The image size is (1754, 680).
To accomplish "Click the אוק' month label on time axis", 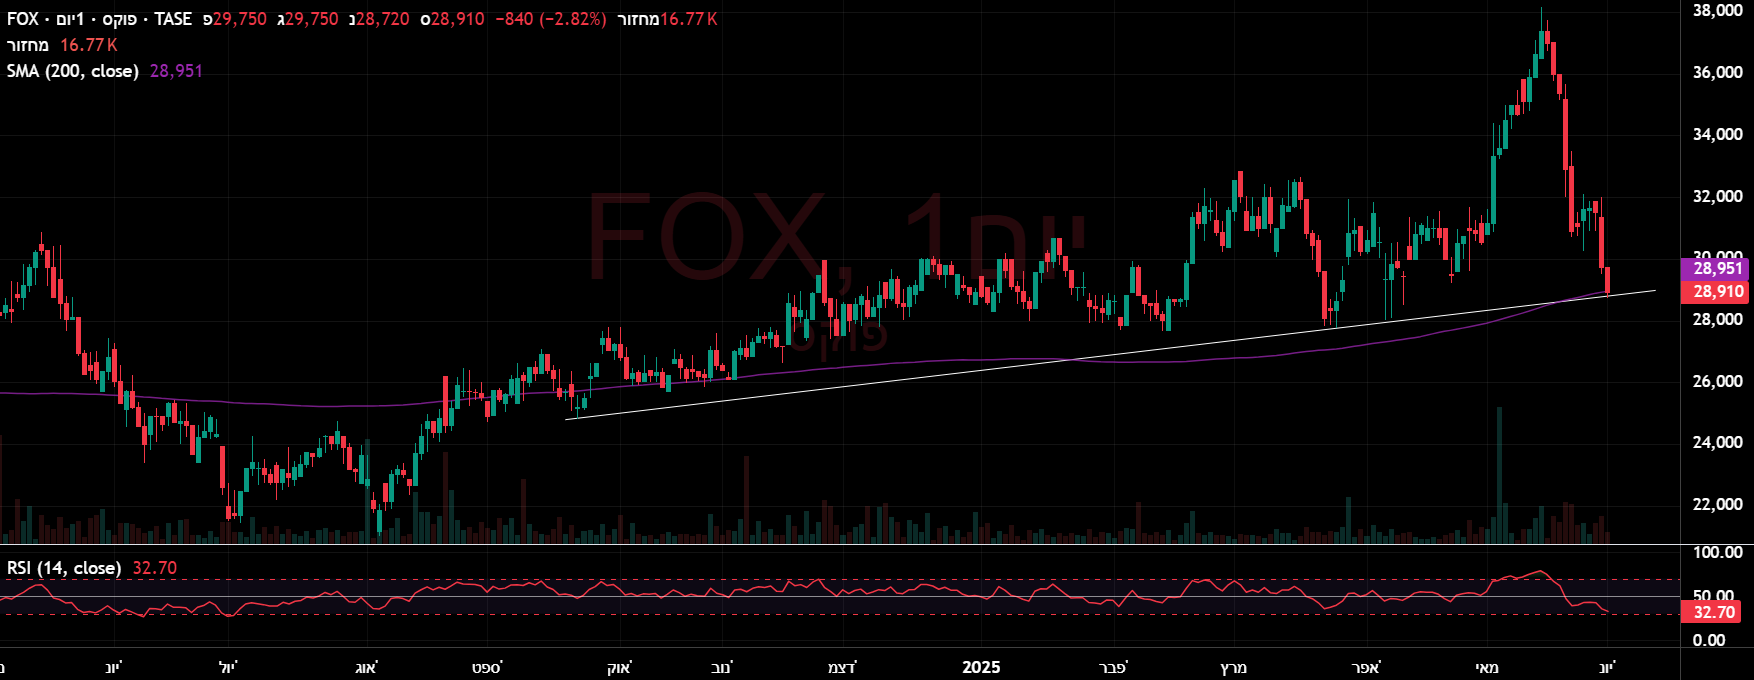I will point(620,668).
